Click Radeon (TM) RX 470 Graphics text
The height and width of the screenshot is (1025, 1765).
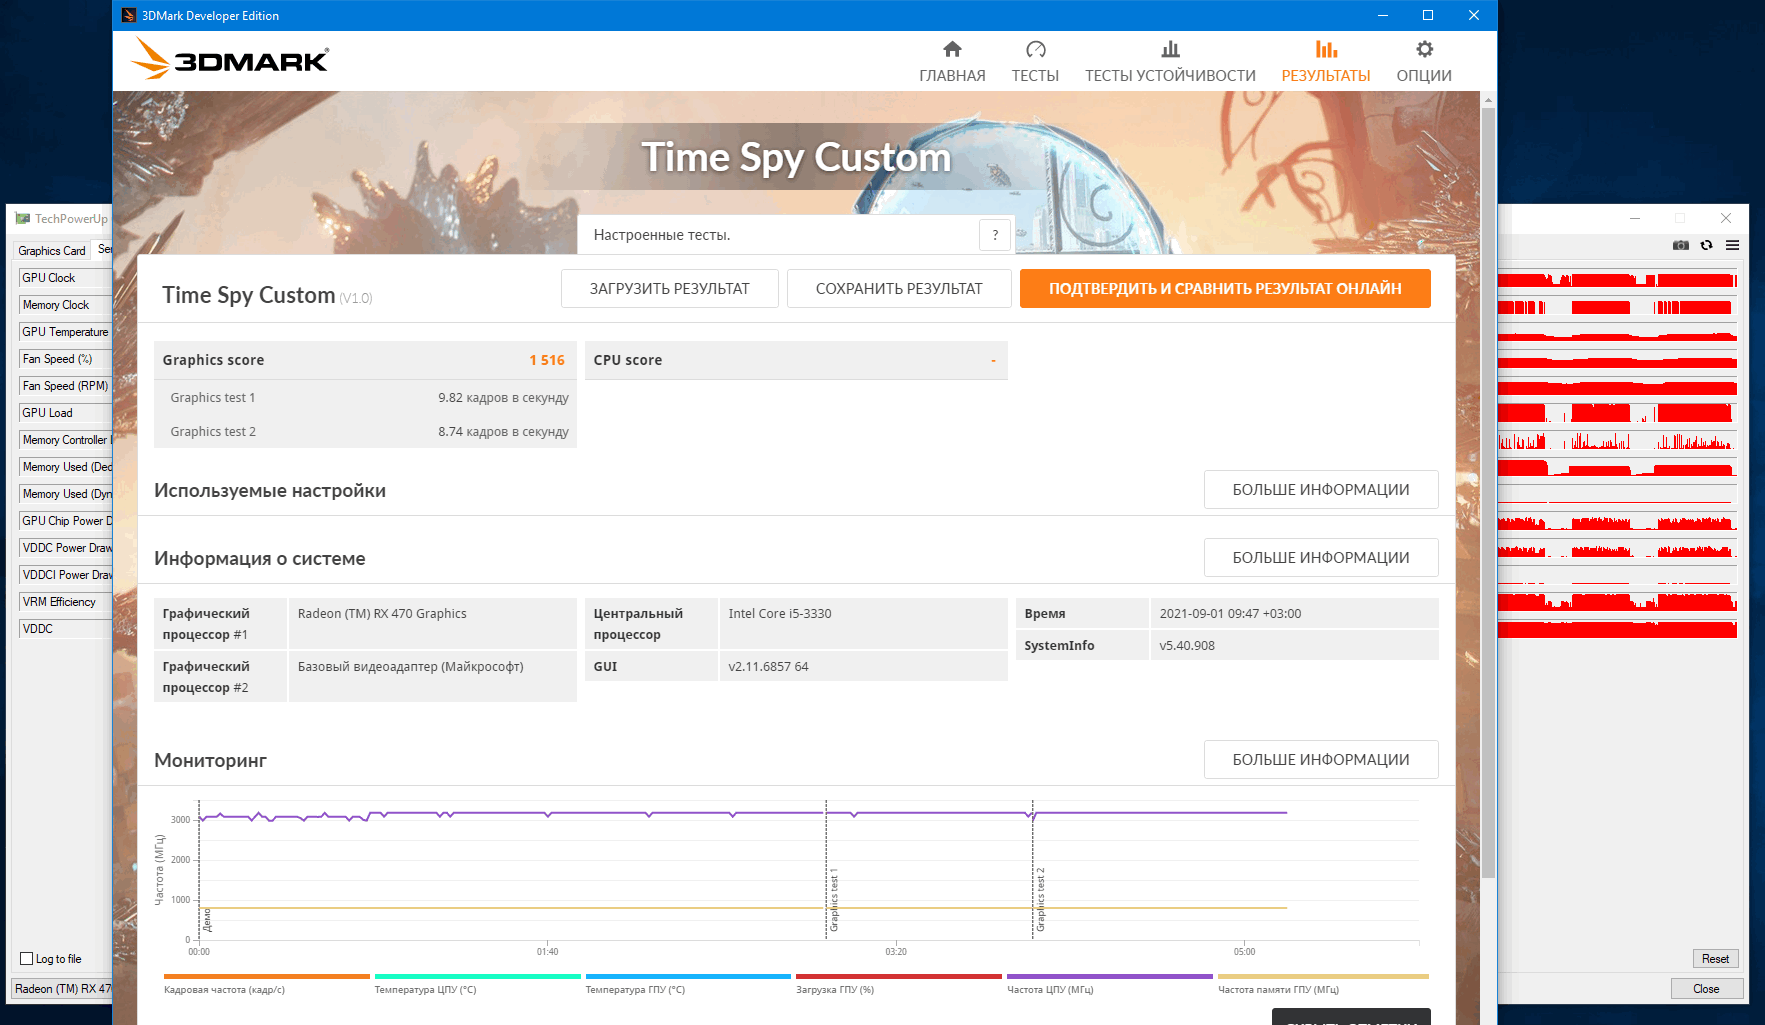click(x=382, y=613)
